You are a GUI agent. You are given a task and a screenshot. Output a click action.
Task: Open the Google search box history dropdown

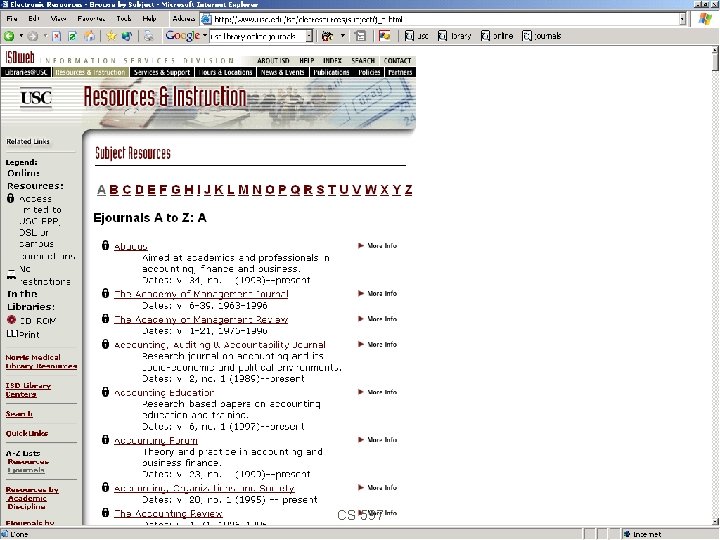coord(309,36)
